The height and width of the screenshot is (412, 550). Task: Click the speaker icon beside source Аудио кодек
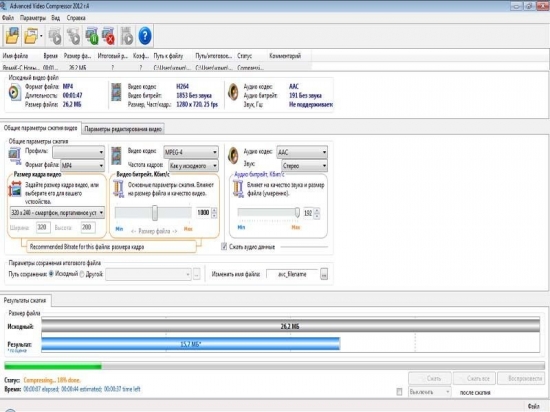pyautogui.click(x=233, y=92)
